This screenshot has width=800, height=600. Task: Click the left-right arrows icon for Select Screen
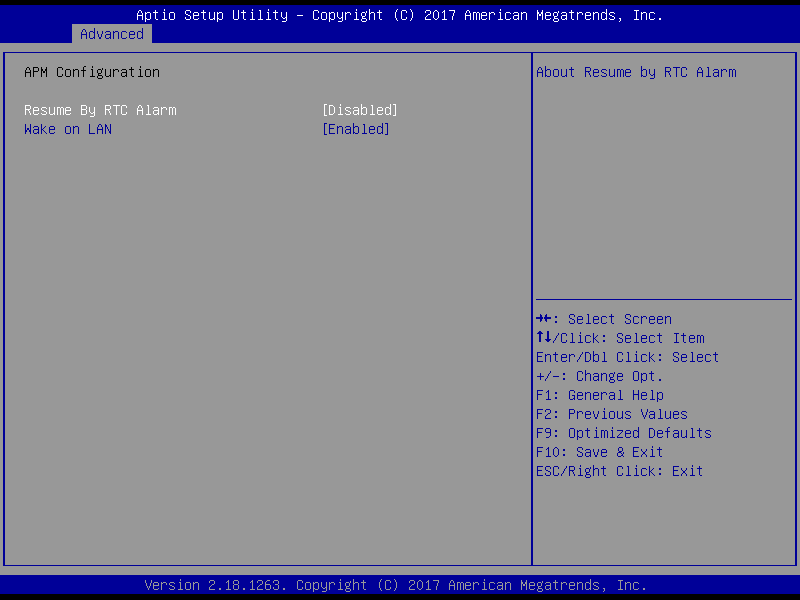coord(543,319)
